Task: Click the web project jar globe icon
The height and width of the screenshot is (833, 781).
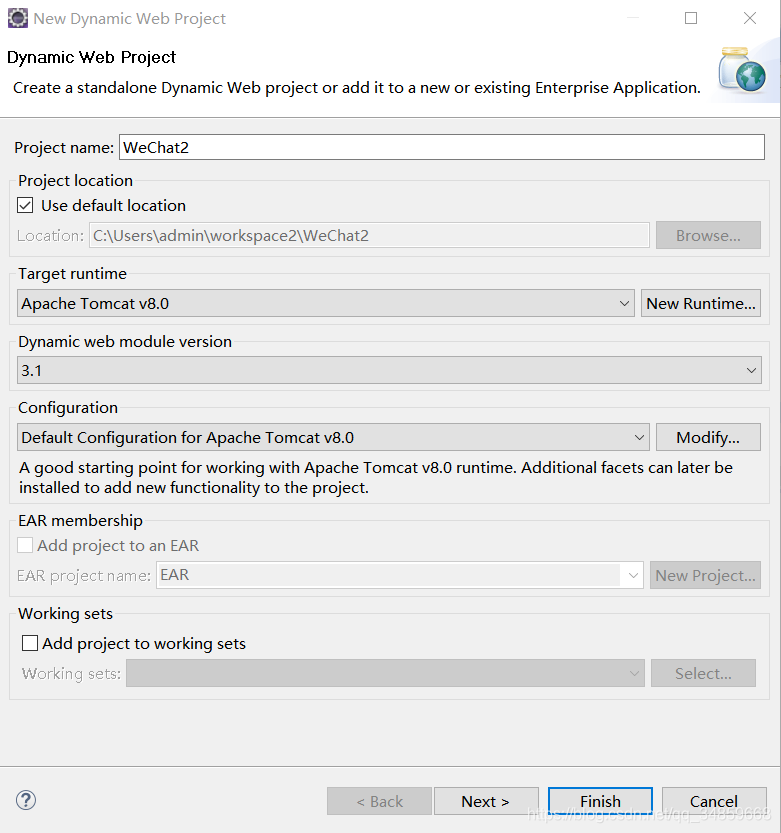Action: click(742, 71)
